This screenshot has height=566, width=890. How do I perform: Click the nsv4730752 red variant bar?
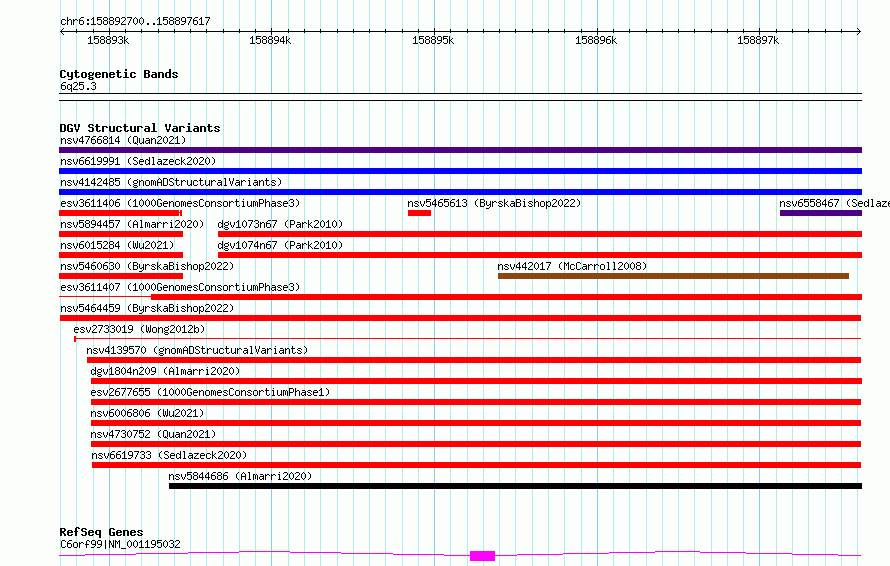[476, 444]
